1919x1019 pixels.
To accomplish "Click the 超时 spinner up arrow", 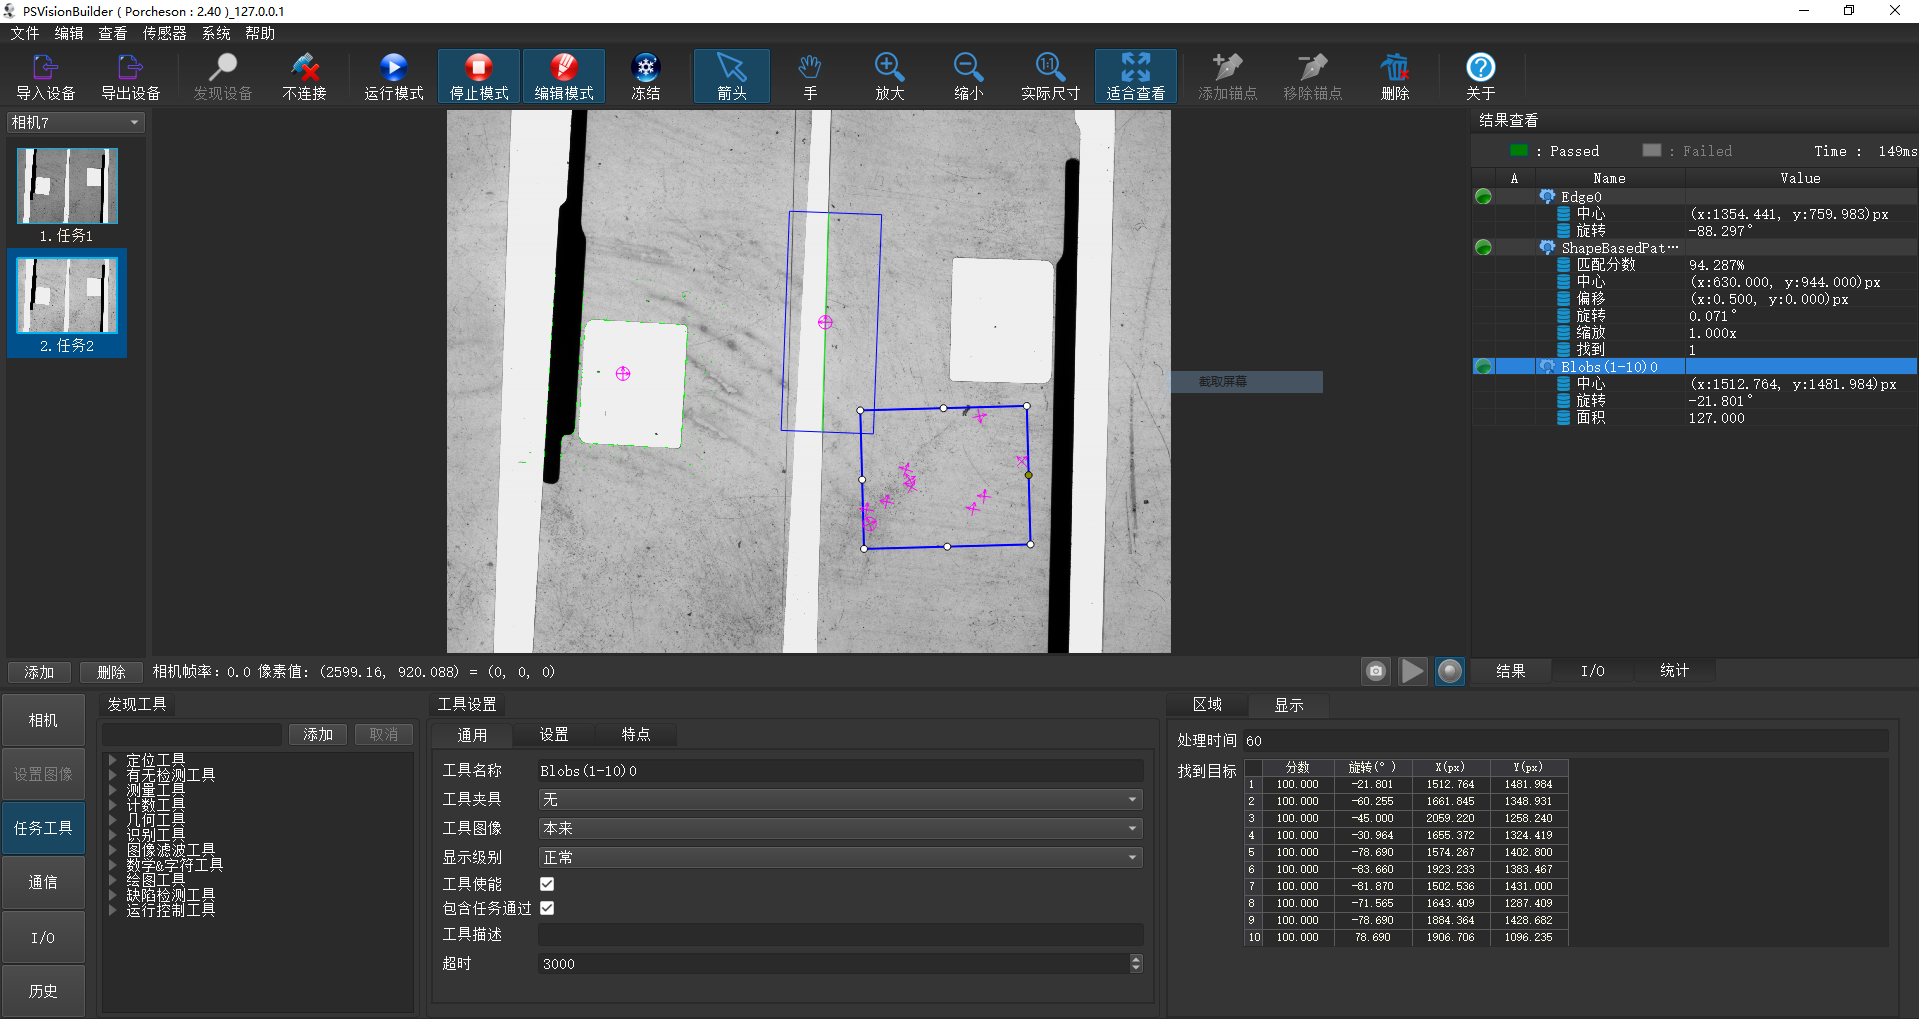I will [x=1135, y=959].
